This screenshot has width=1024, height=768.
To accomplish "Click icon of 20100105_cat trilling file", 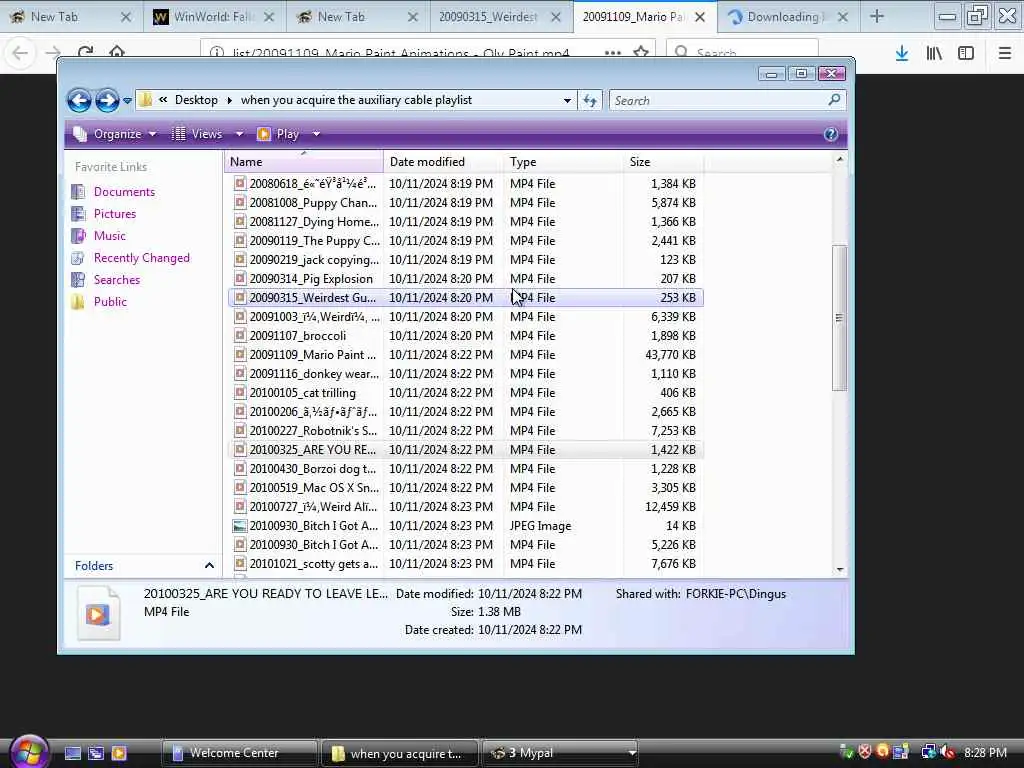I will point(240,392).
